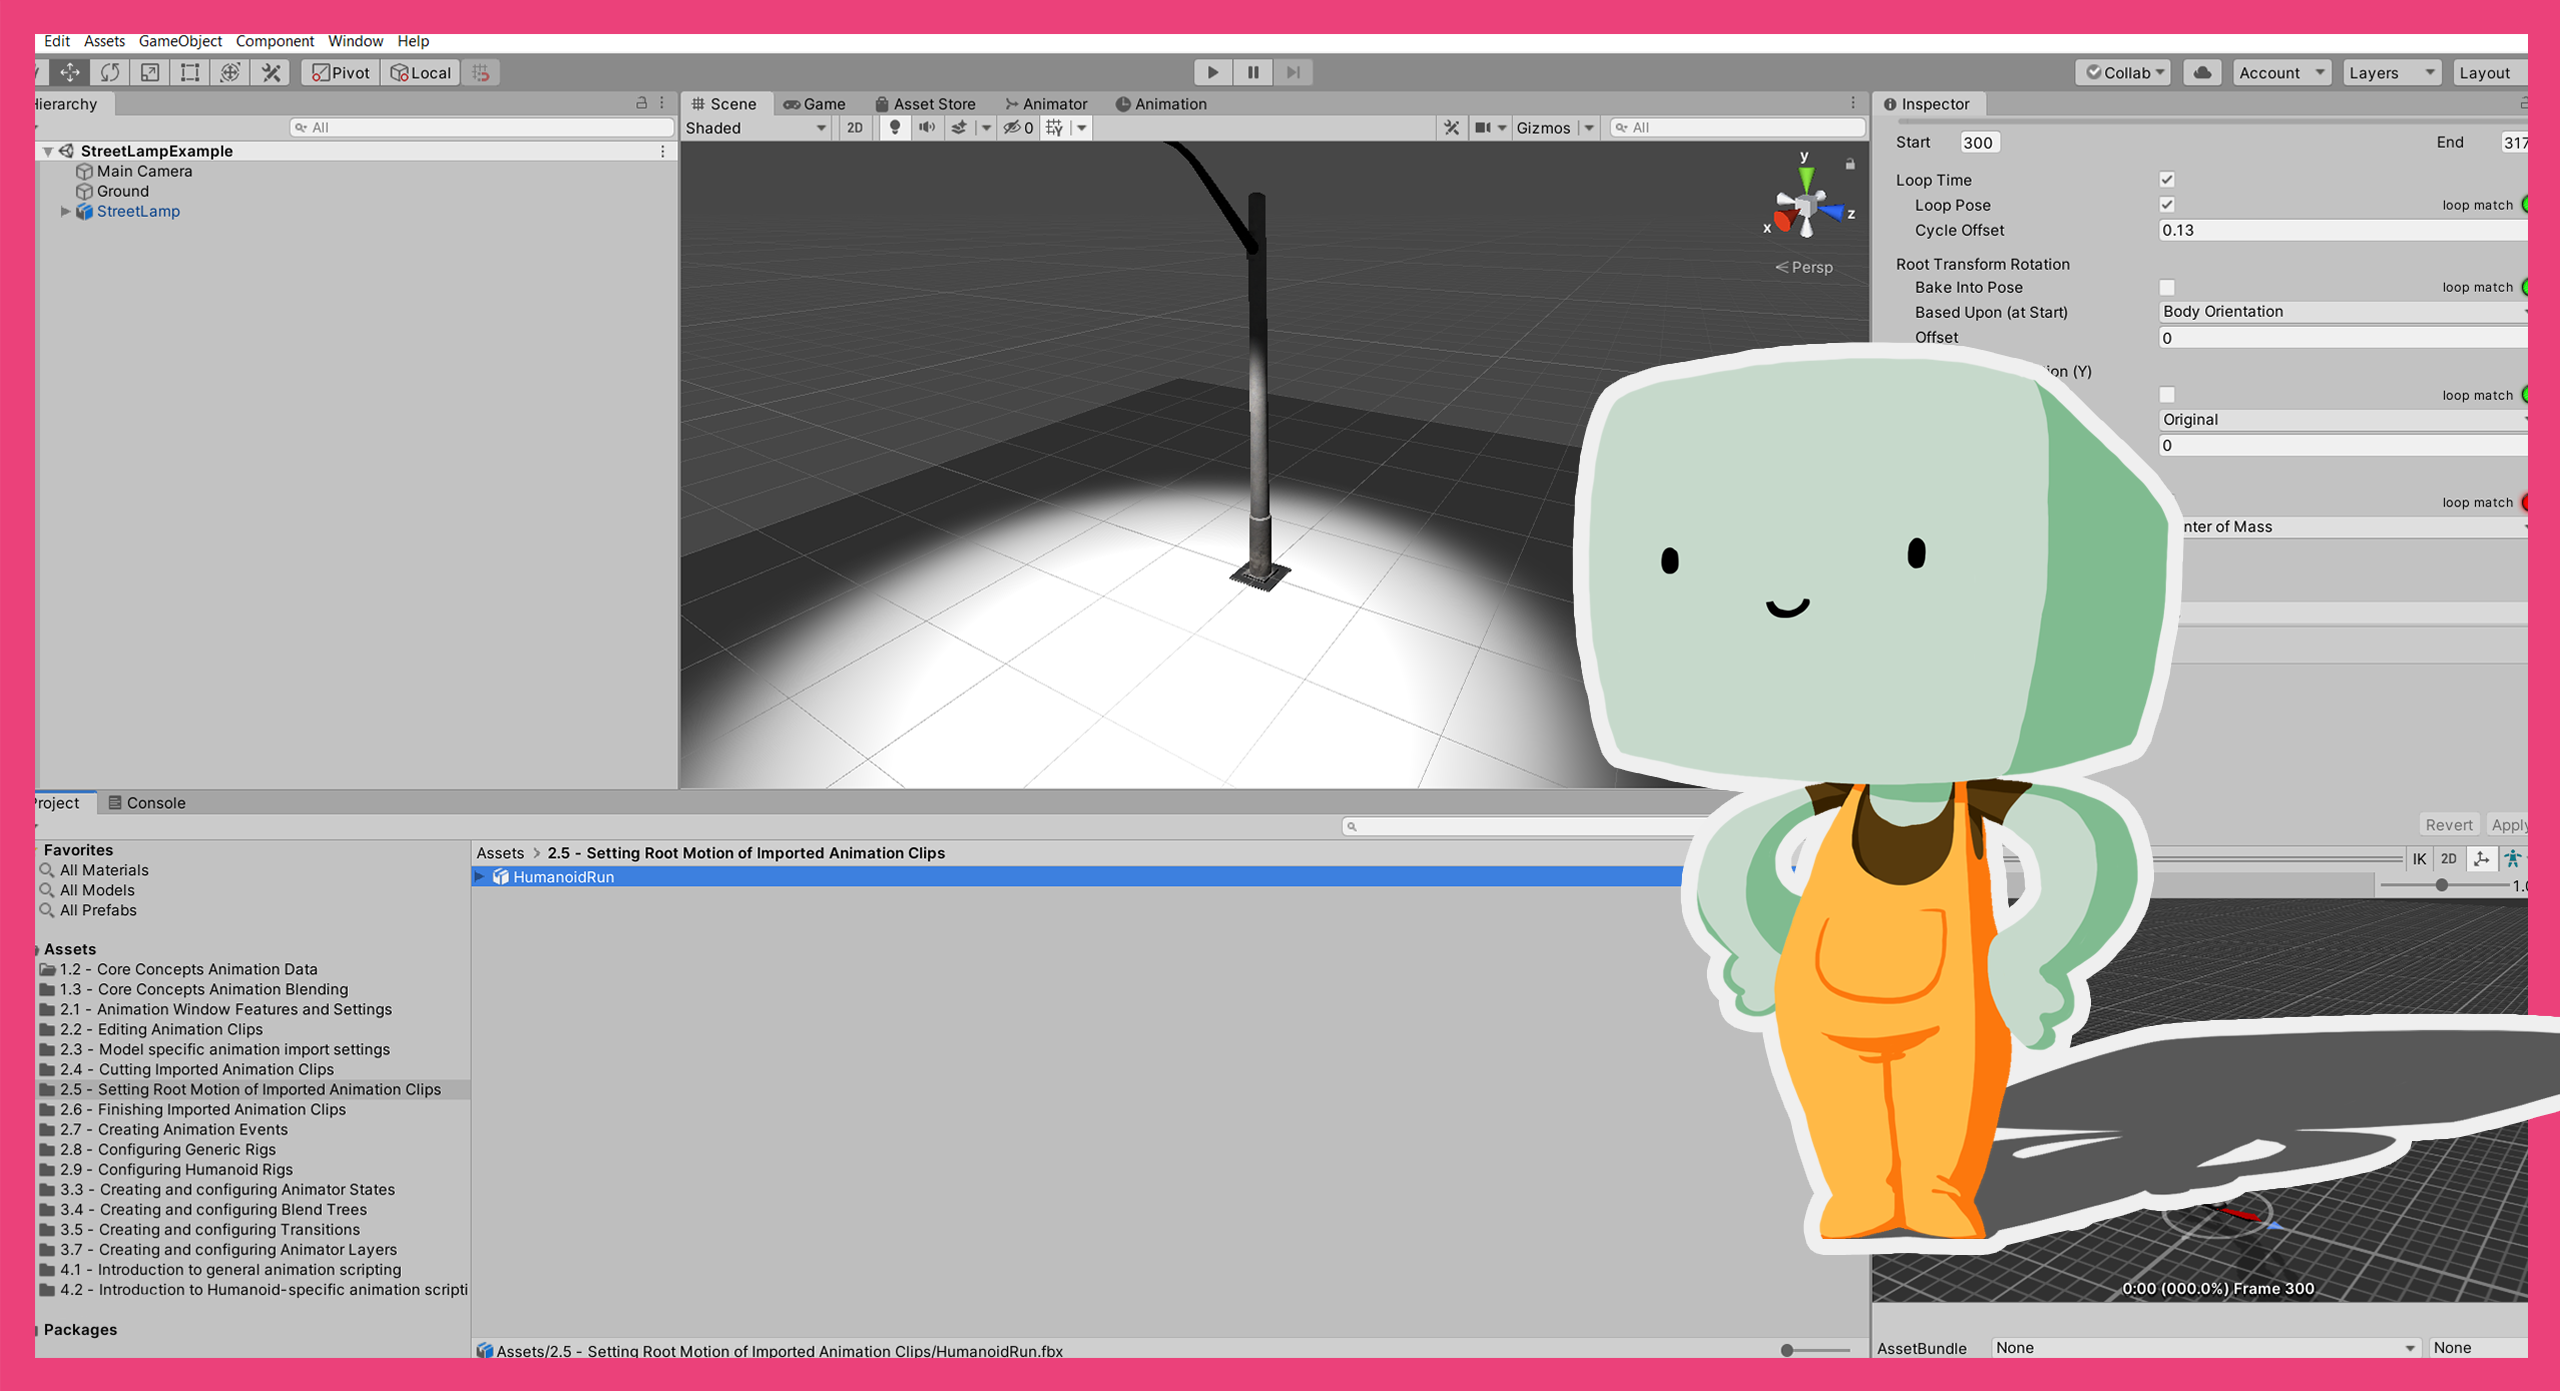This screenshot has width=2560, height=1391.
Task: Select the Rotate tool
Action: pyautogui.click(x=109, y=72)
